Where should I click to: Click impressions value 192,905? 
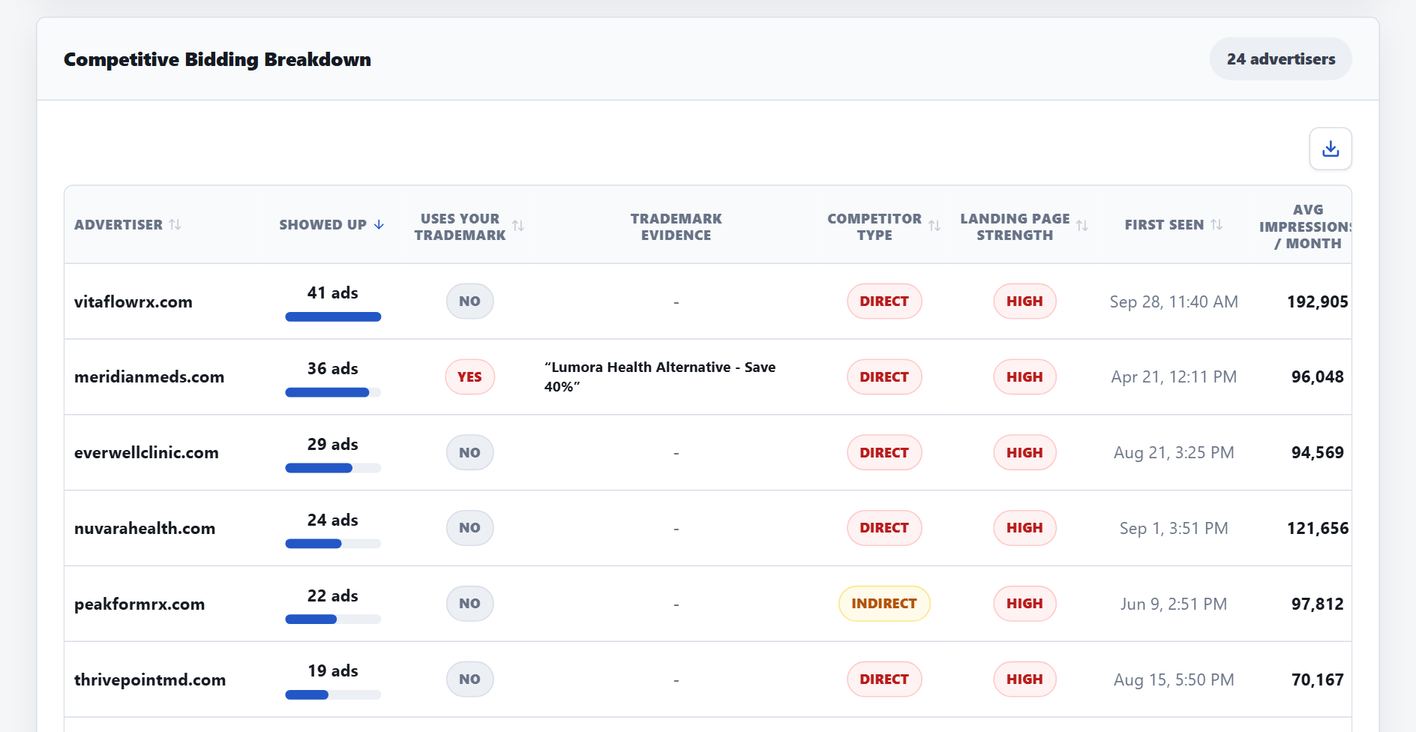[1317, 301]
